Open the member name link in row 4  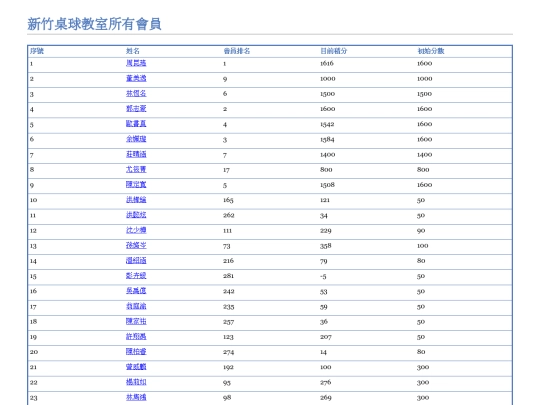coord(136,109)
